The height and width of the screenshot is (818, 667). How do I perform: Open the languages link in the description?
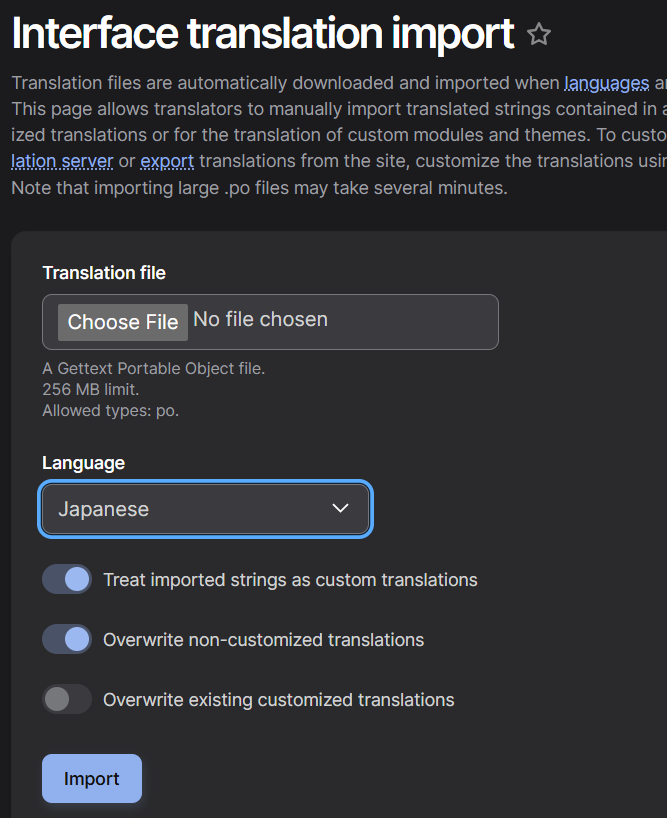tap(607, 83)
